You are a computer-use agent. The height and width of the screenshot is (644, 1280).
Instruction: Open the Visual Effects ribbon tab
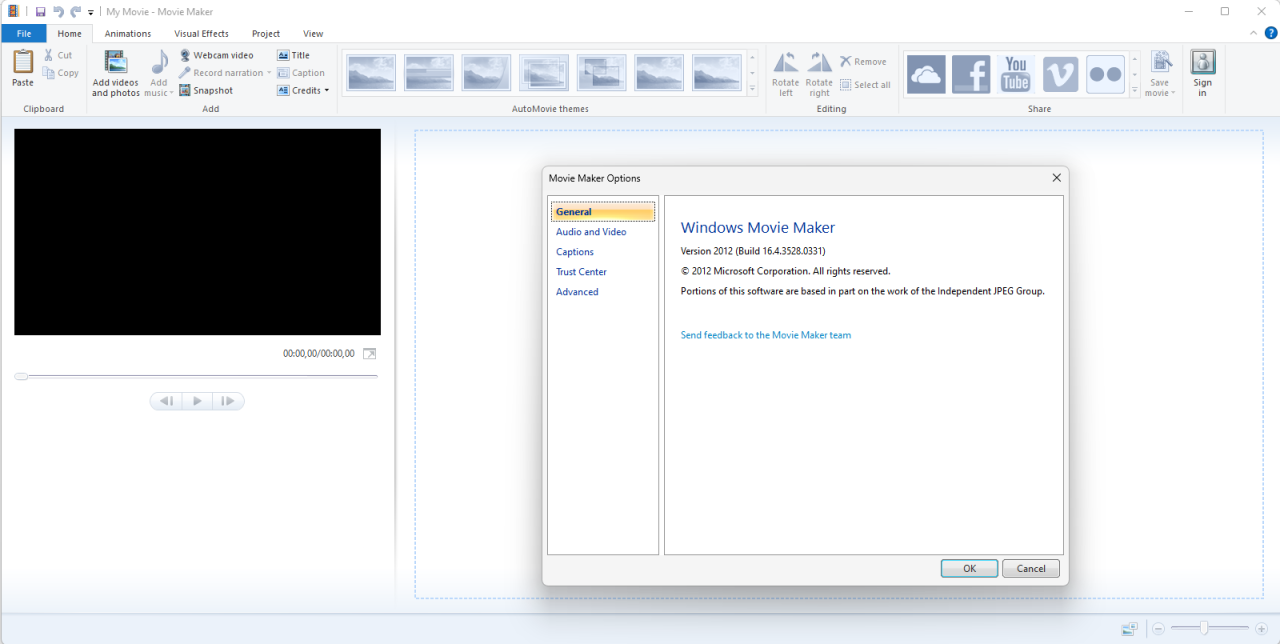click(x=201, y=33)
